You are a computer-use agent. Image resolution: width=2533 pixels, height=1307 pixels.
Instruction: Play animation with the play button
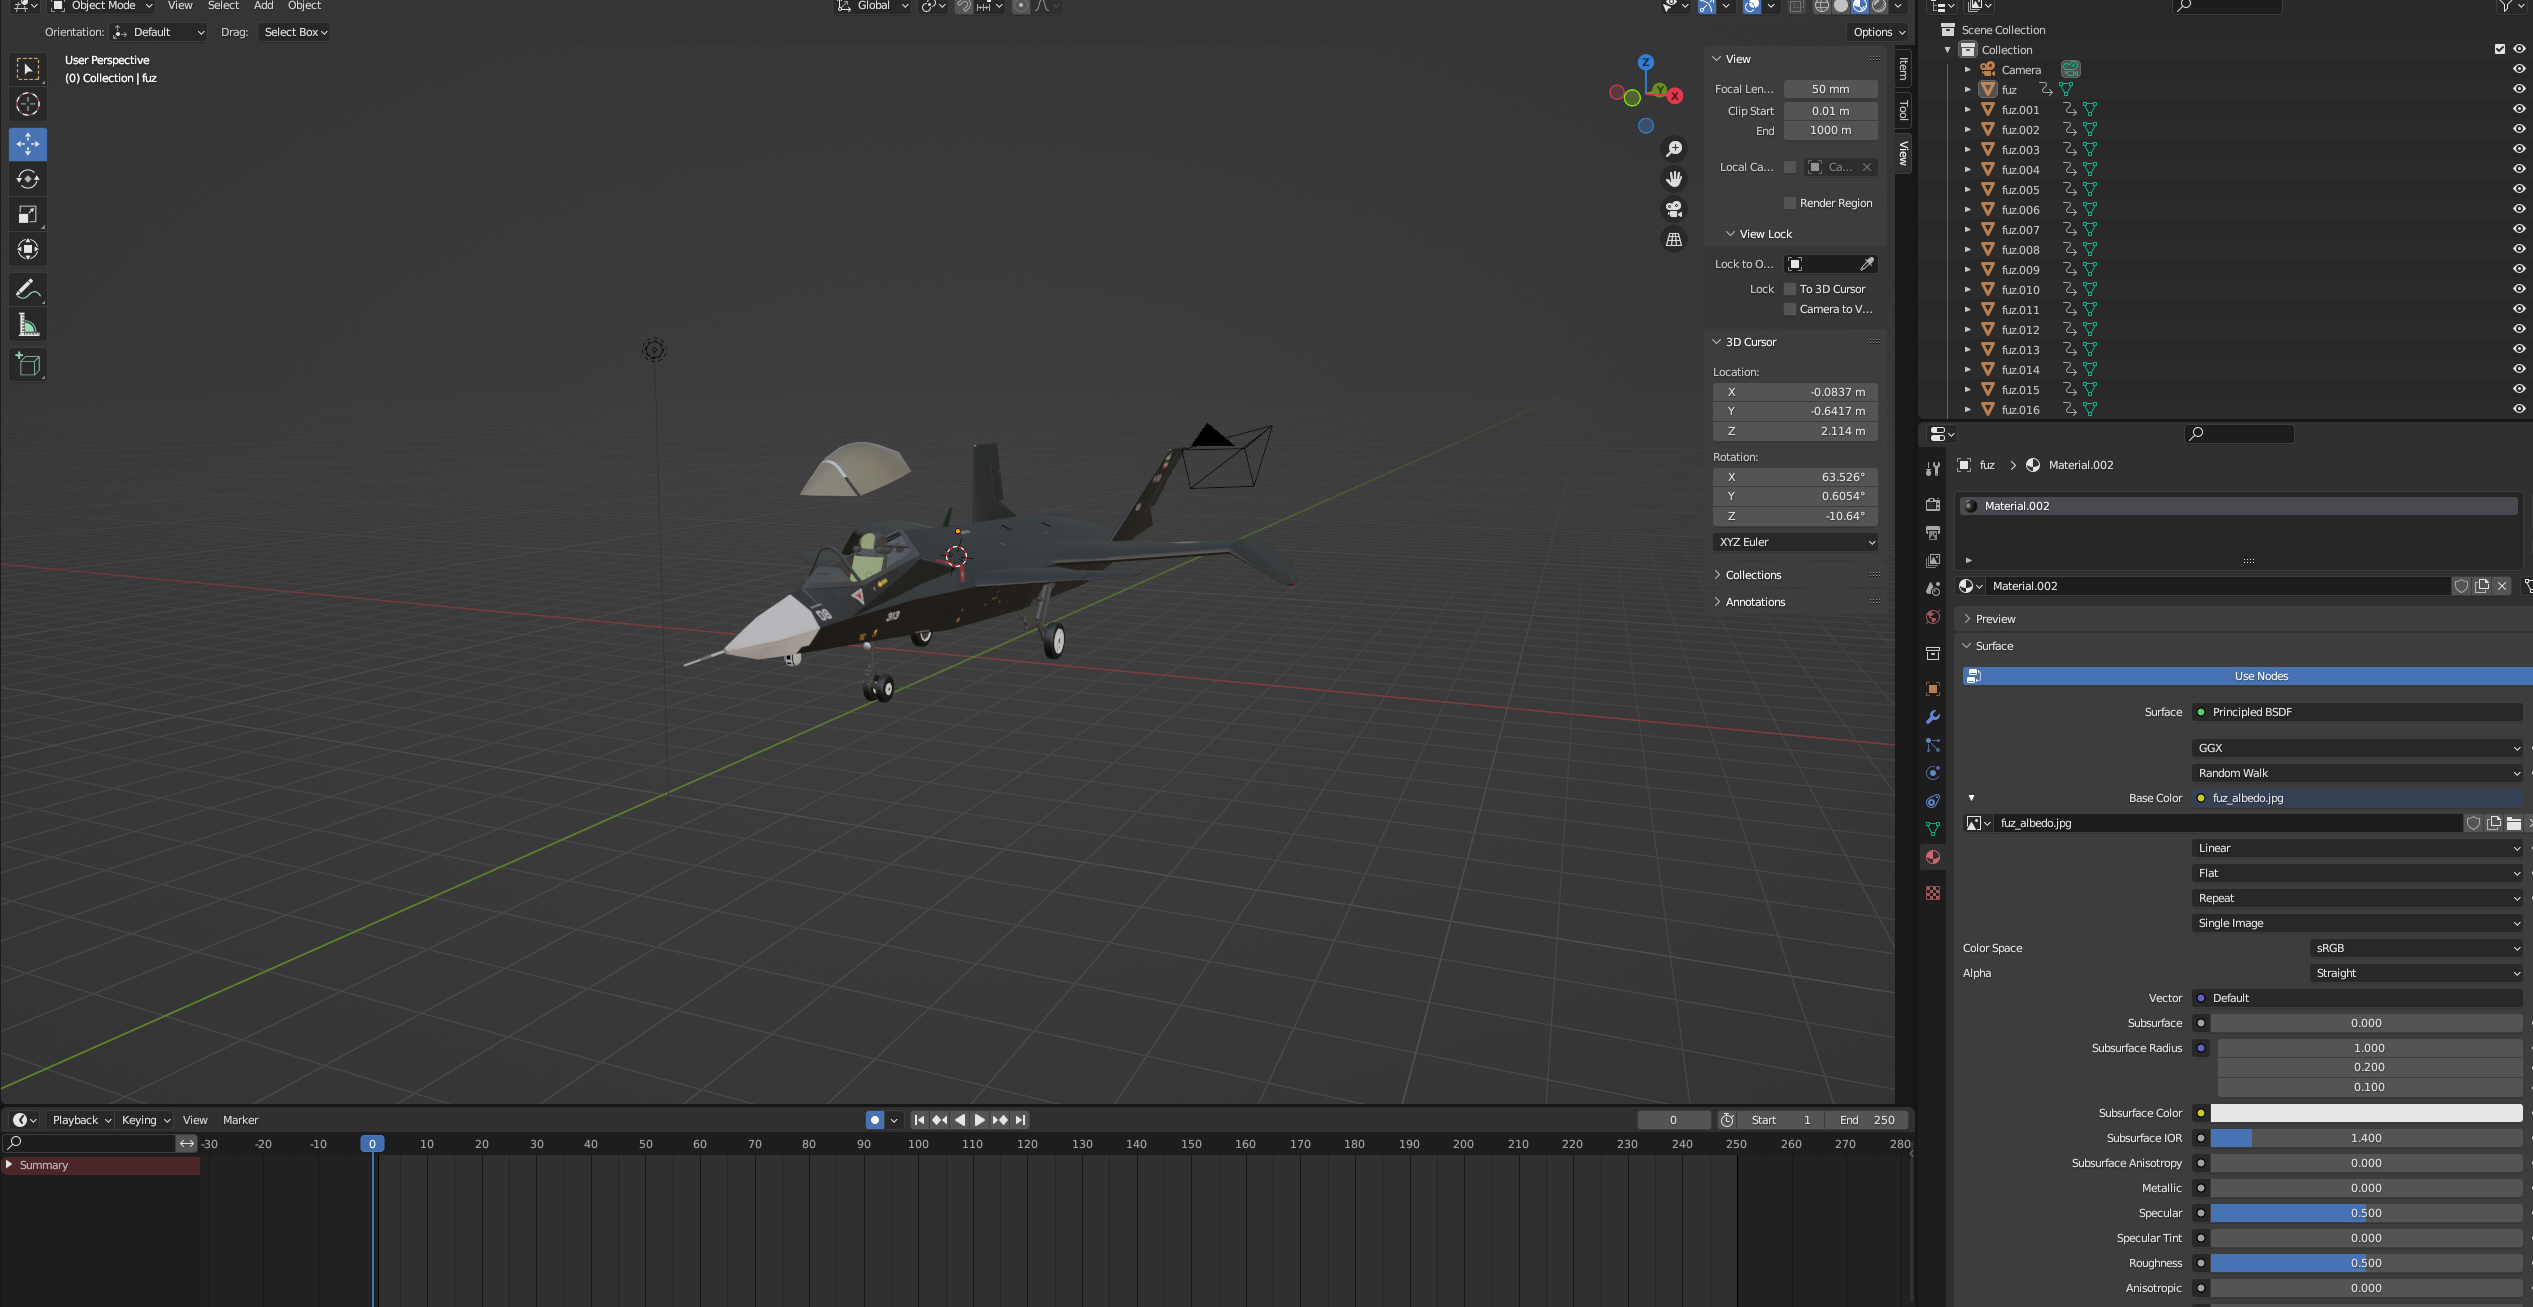pyautogui.click(x=980, y=1120)
